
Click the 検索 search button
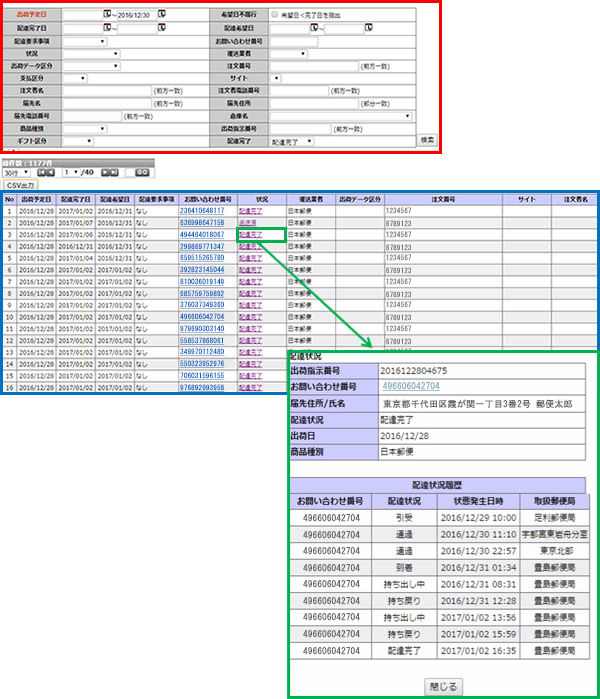click(x=427, y=141)
